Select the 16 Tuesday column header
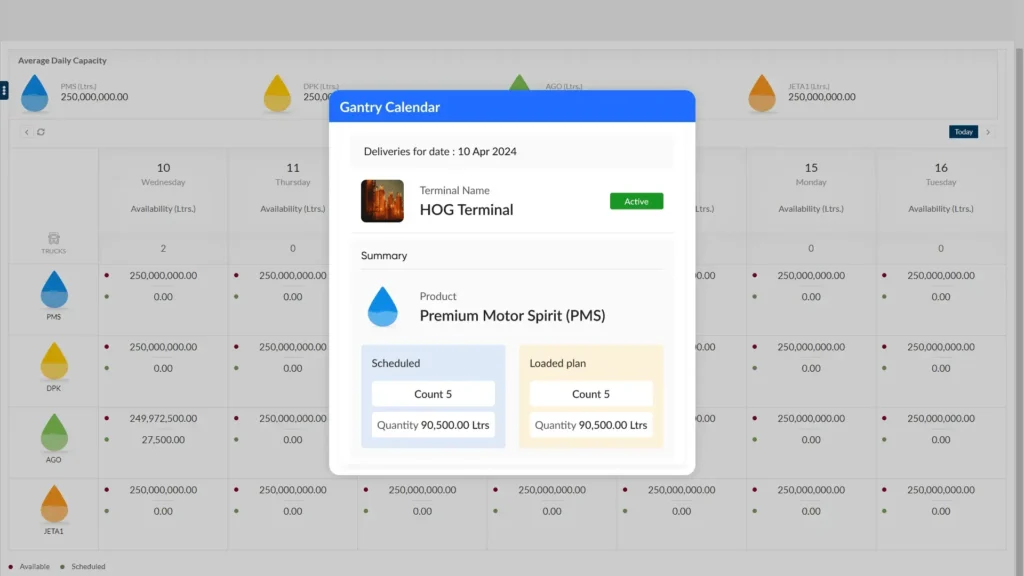Screen dimensions: 1024x576 coord(941,174)
